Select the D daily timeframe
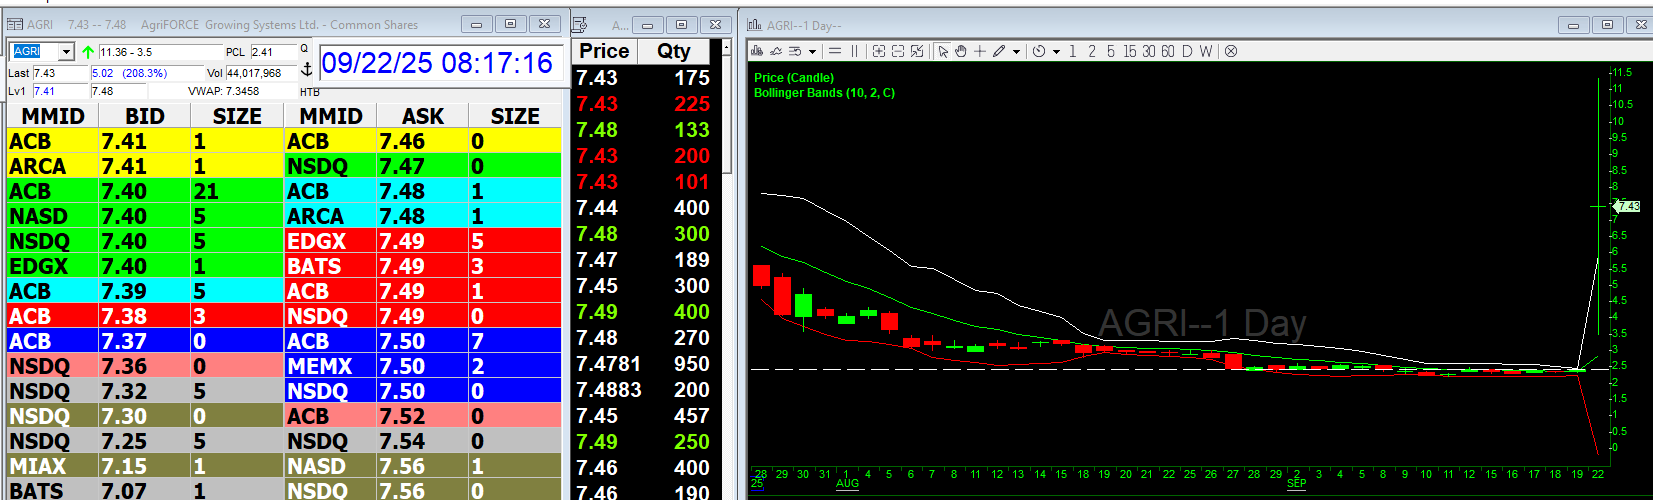The height and width of the screenshot is (500, 1653). coord(1187,51)
